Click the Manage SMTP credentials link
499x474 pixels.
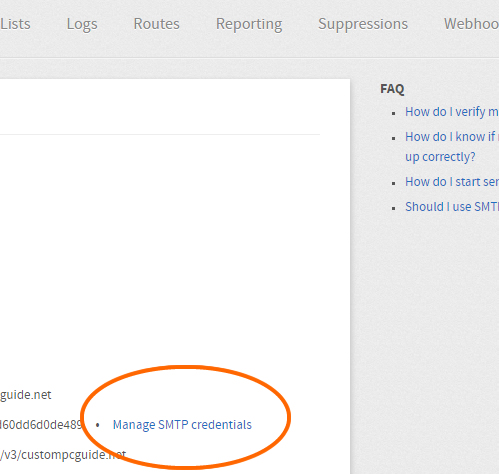tap(182, 425)
